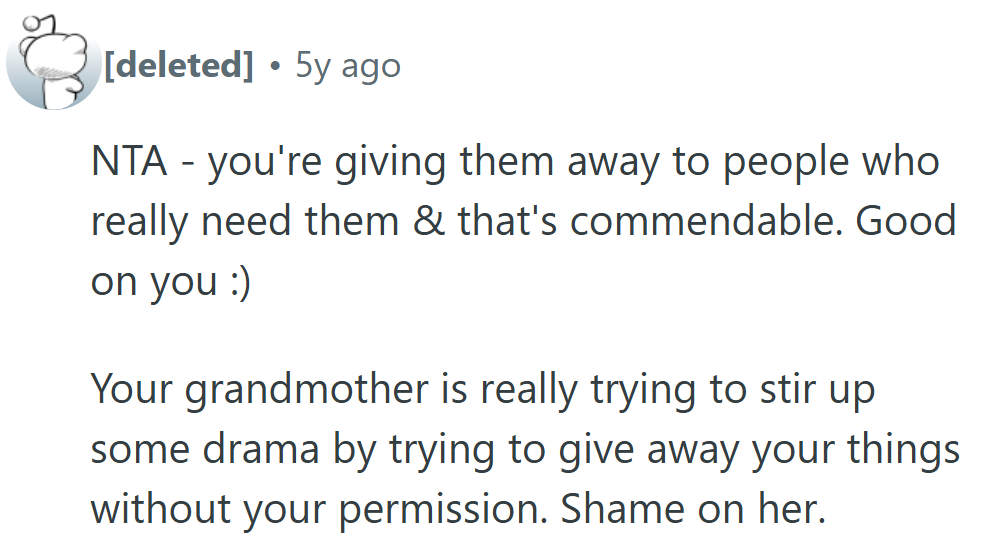Click the [deleted] username label
988x552 pixels.
click(x=178, y=66)
